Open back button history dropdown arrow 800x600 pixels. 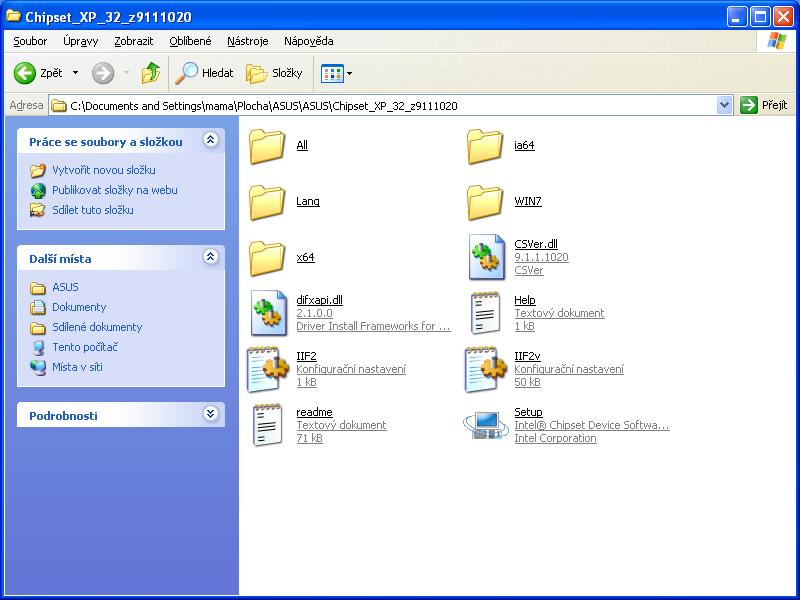pos(75,73)
